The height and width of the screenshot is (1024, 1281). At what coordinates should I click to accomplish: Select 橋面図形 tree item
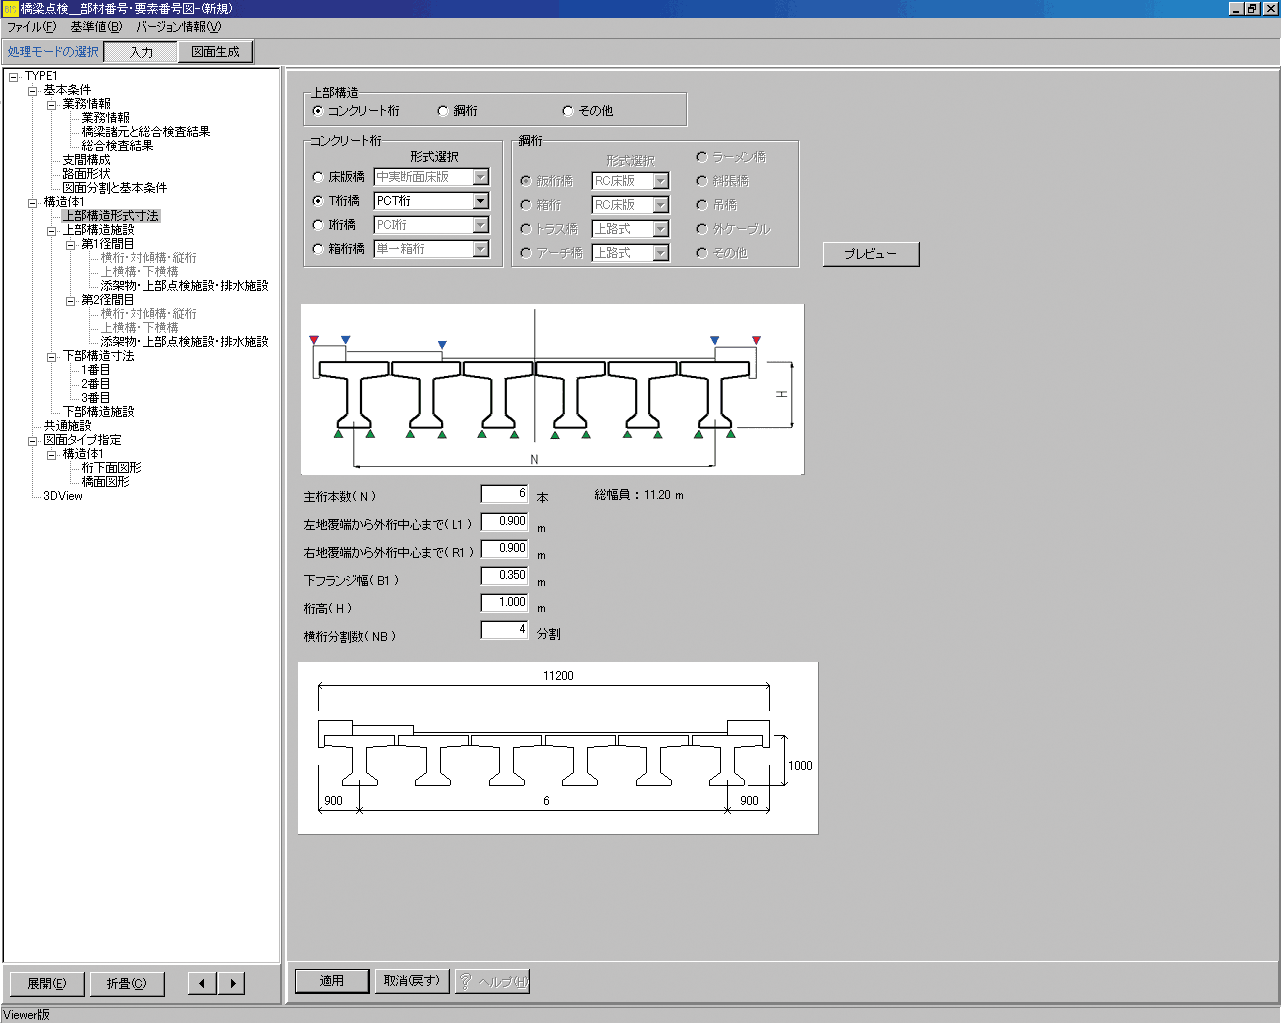click(x=105, y=482)
